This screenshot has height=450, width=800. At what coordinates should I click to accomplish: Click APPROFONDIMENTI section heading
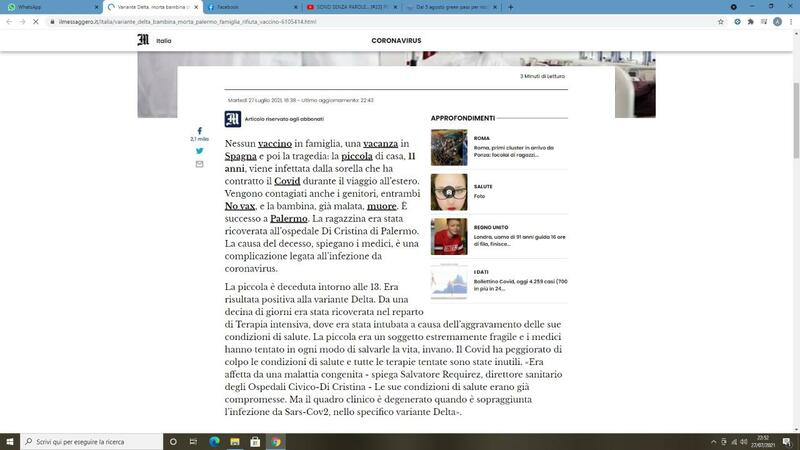463,118
